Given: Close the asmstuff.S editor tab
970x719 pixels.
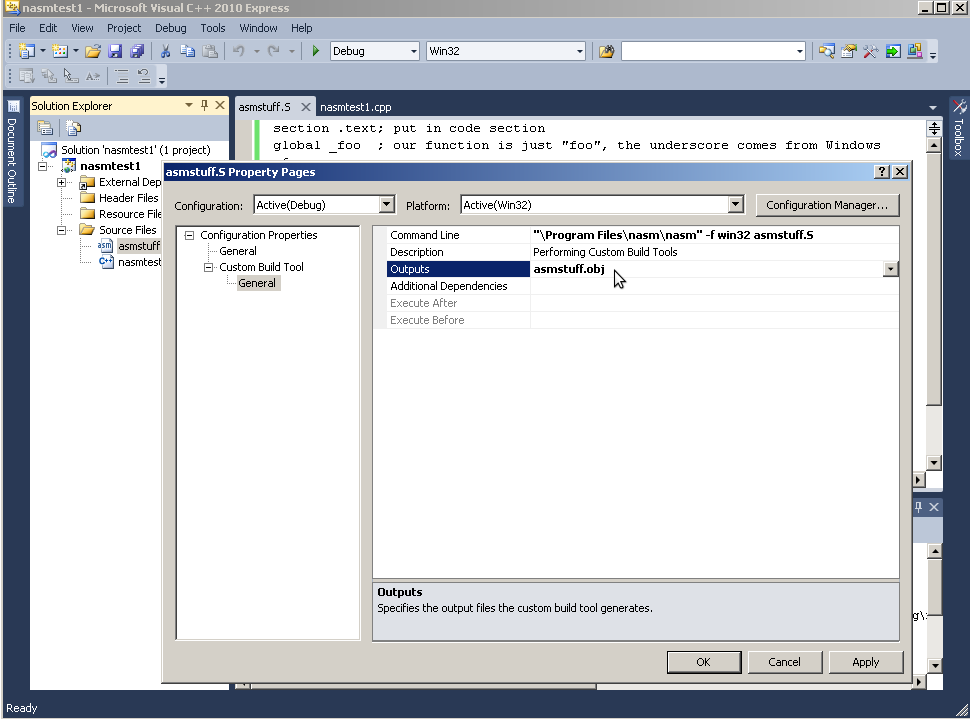Looking at the screenshot, I should (x=306, y=107).
